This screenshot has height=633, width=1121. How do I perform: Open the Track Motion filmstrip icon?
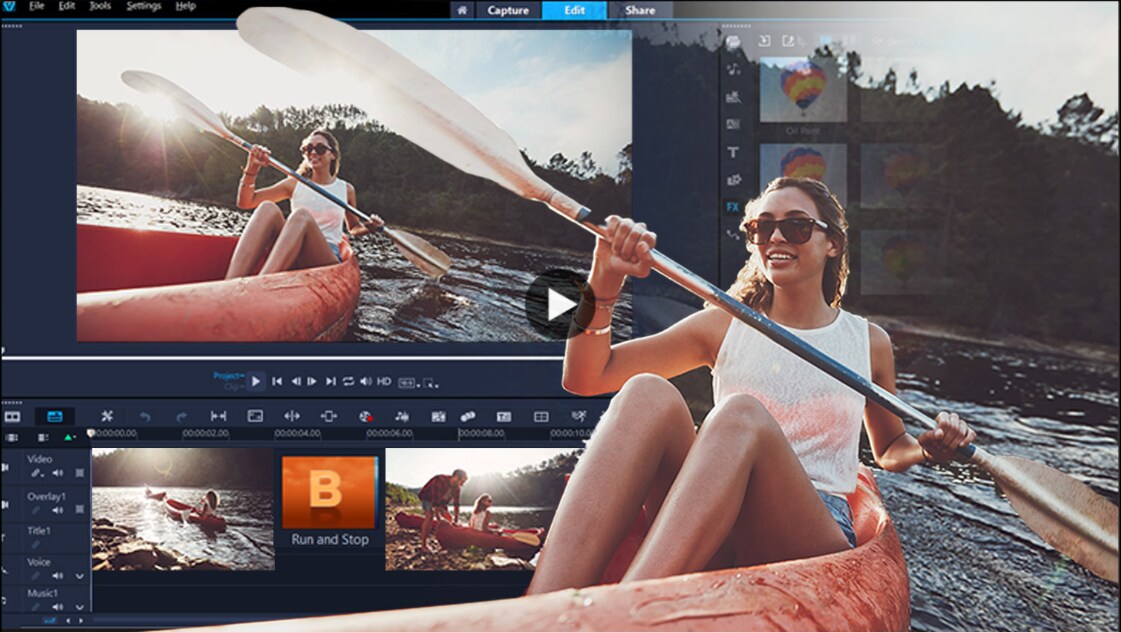point(438,416)
